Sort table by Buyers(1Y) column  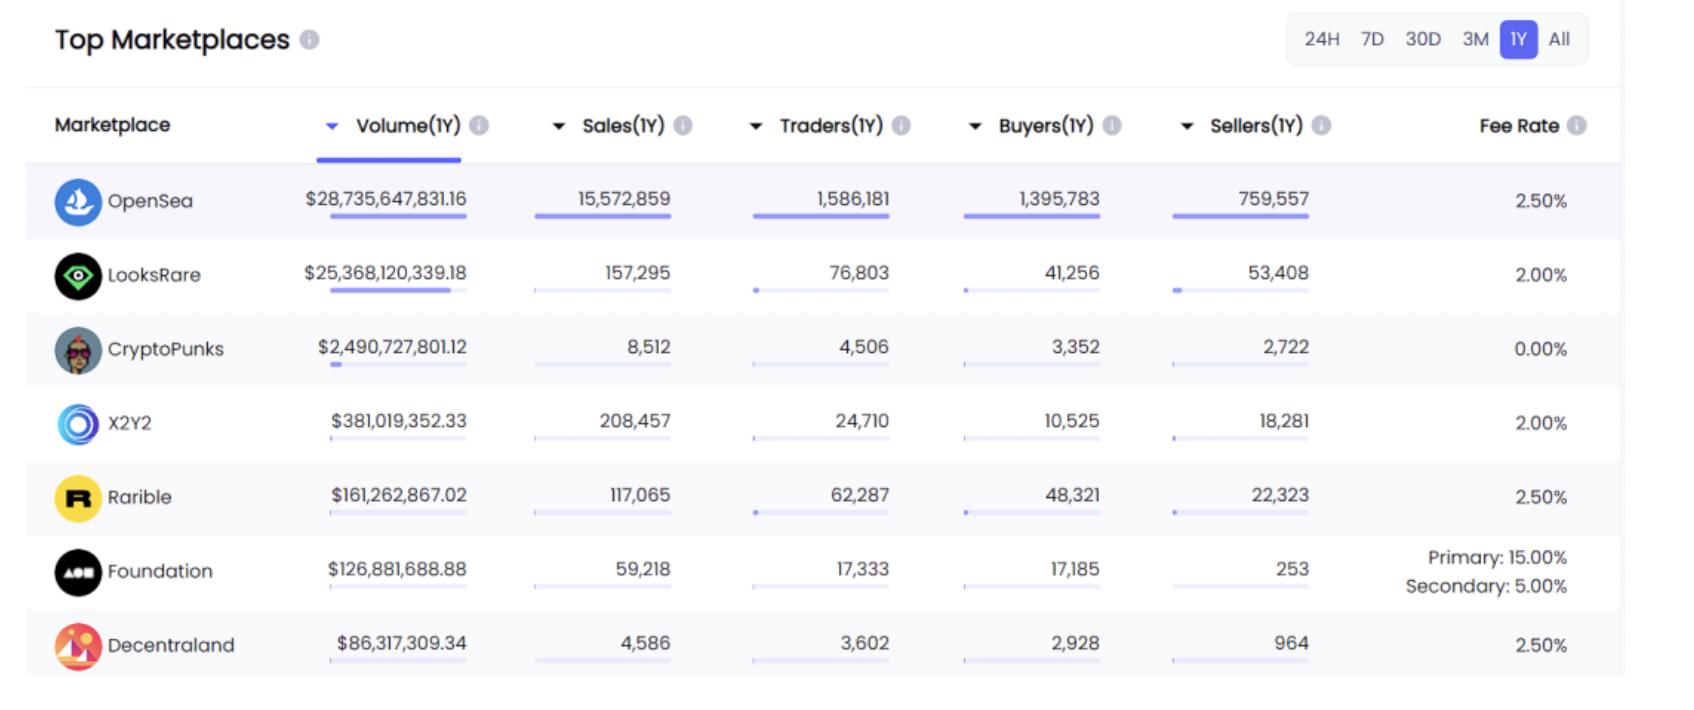1045,126
